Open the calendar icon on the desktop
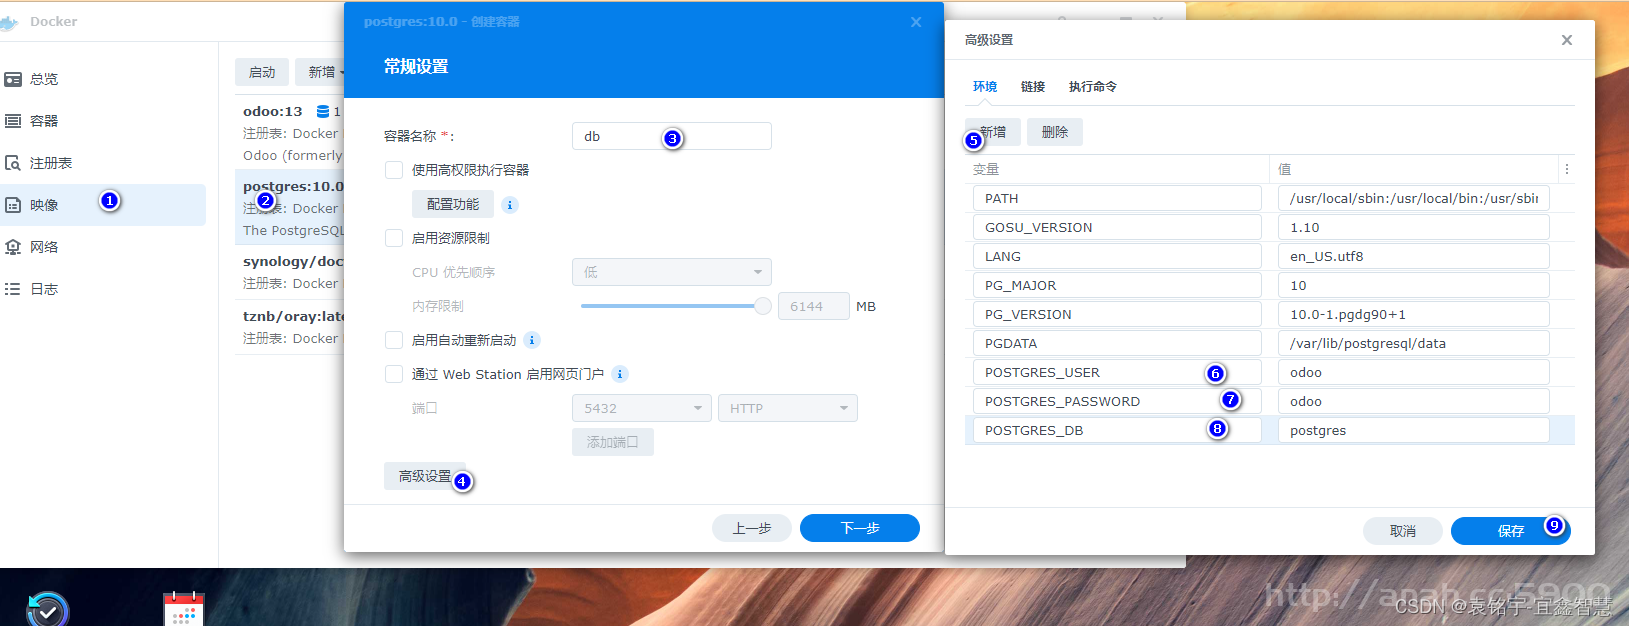Image resolution: width=1629 pixels, height=626 pixels. click(x=184, y=609)
